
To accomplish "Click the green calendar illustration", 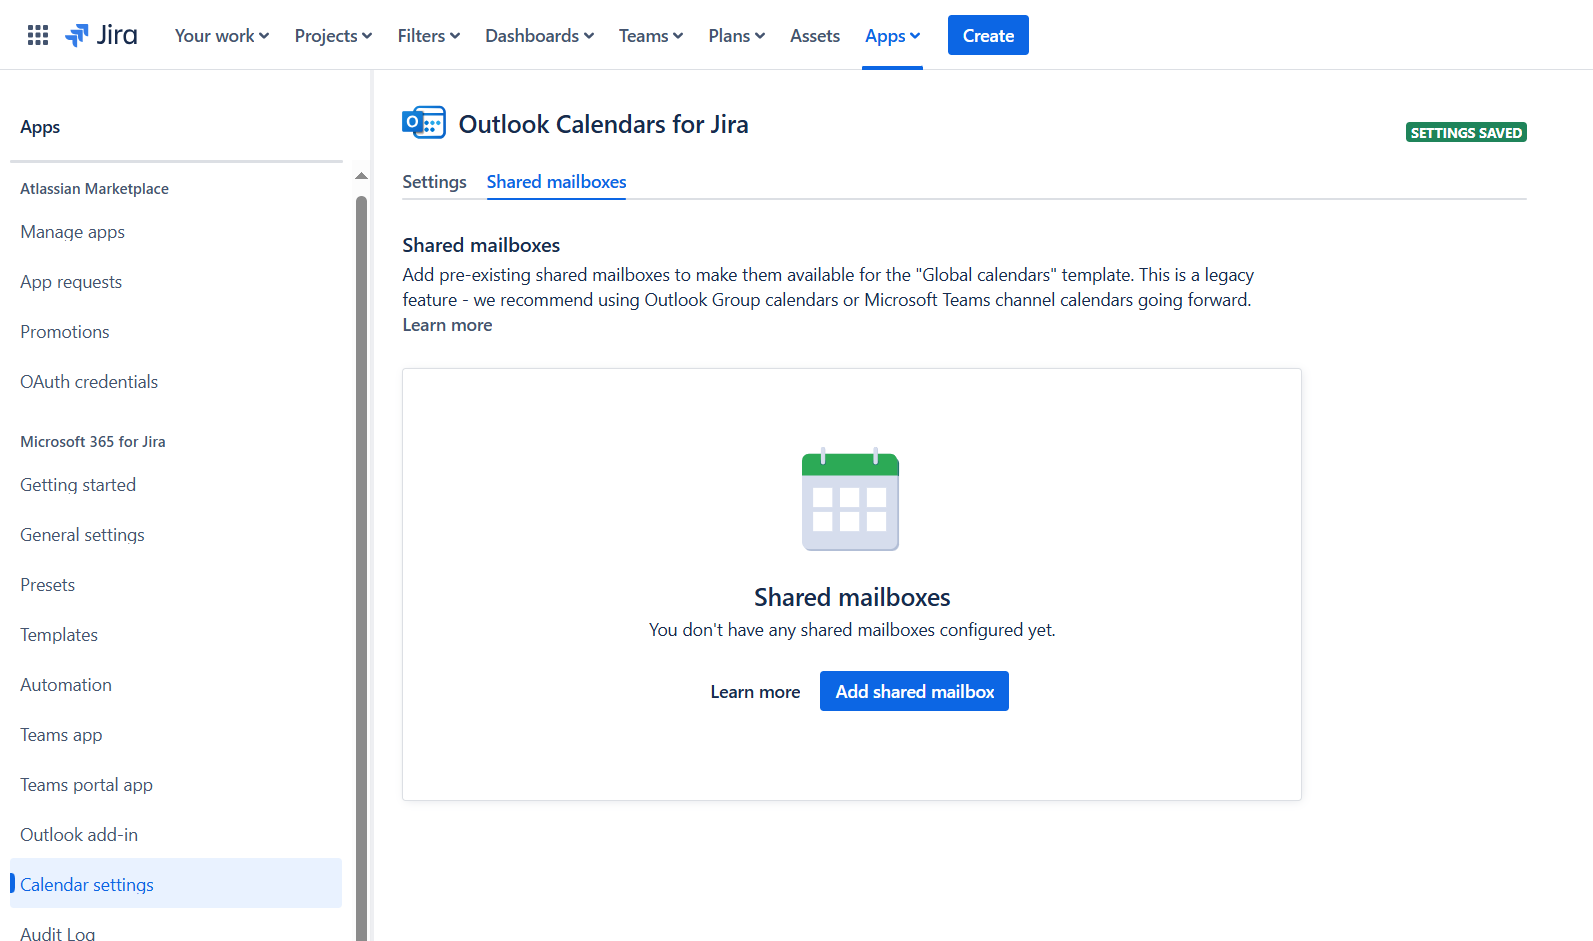I will 850,499.
